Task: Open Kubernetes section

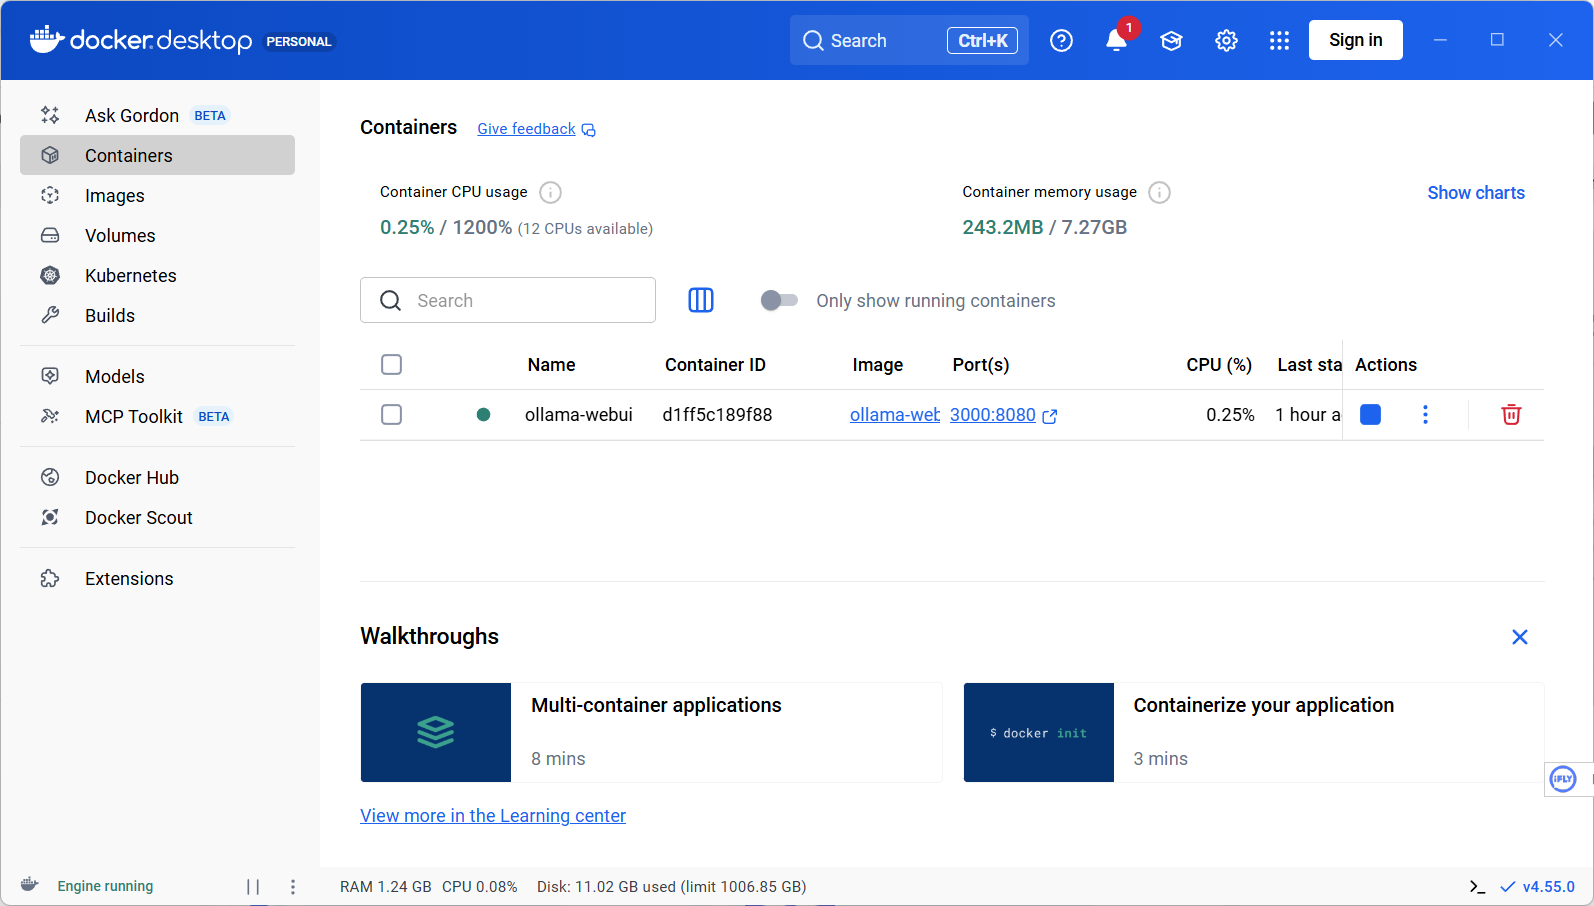Action: tap(157, 275)
